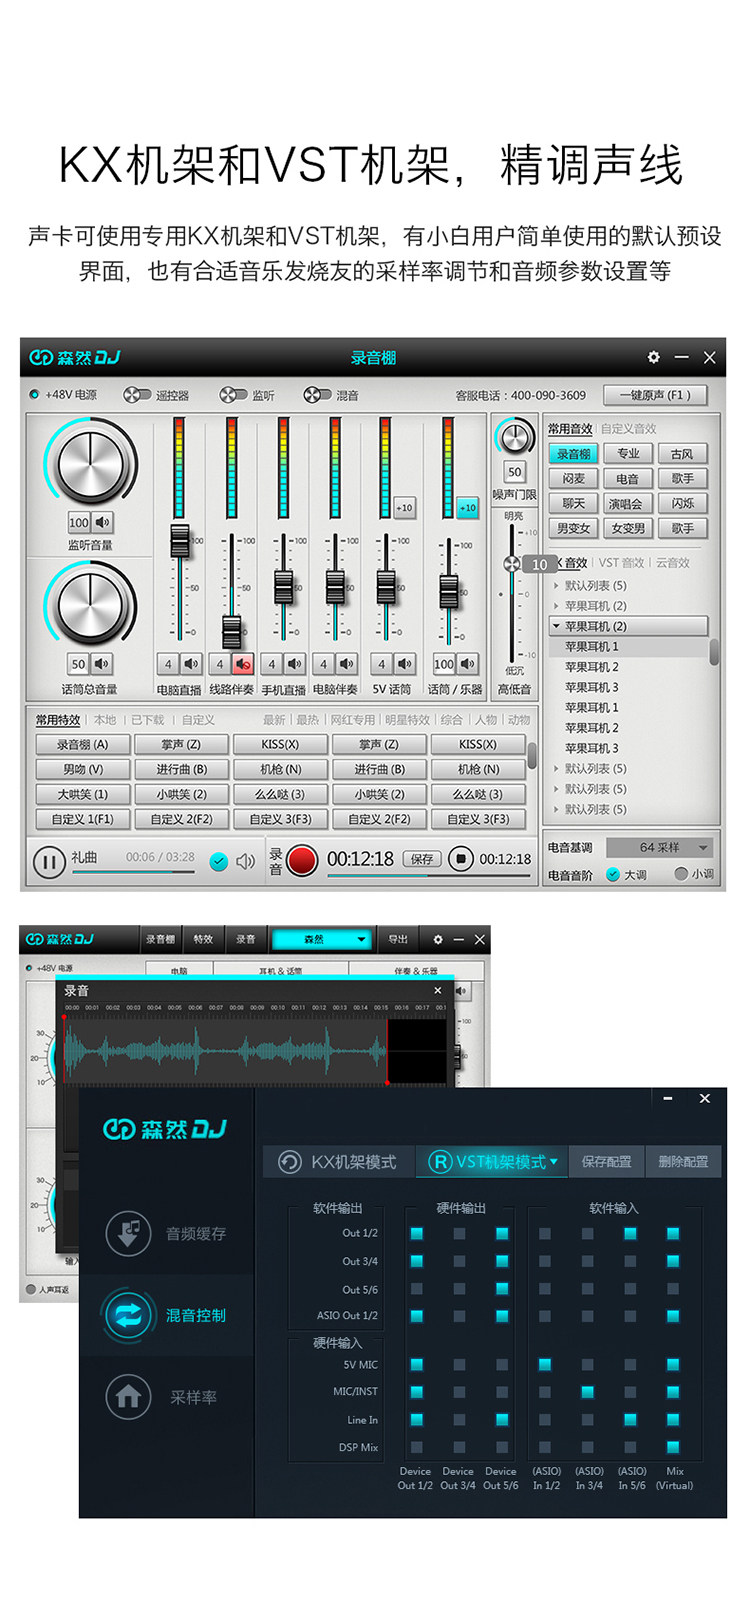This screenshot has width=750, height=1618.
Task: Click the +10 boost on 5V 话筒
Action: tap(404, 508)
